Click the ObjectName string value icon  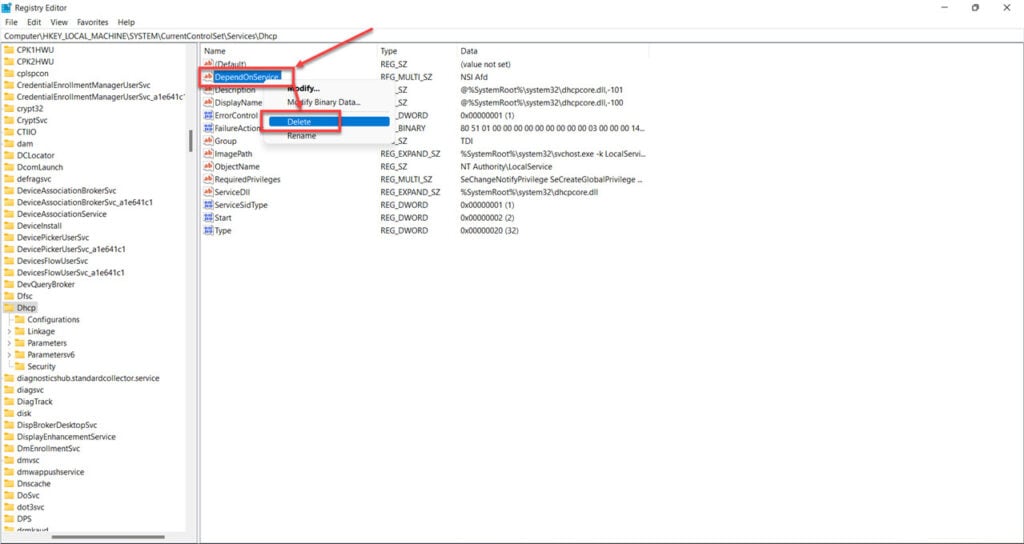[208, 167]
